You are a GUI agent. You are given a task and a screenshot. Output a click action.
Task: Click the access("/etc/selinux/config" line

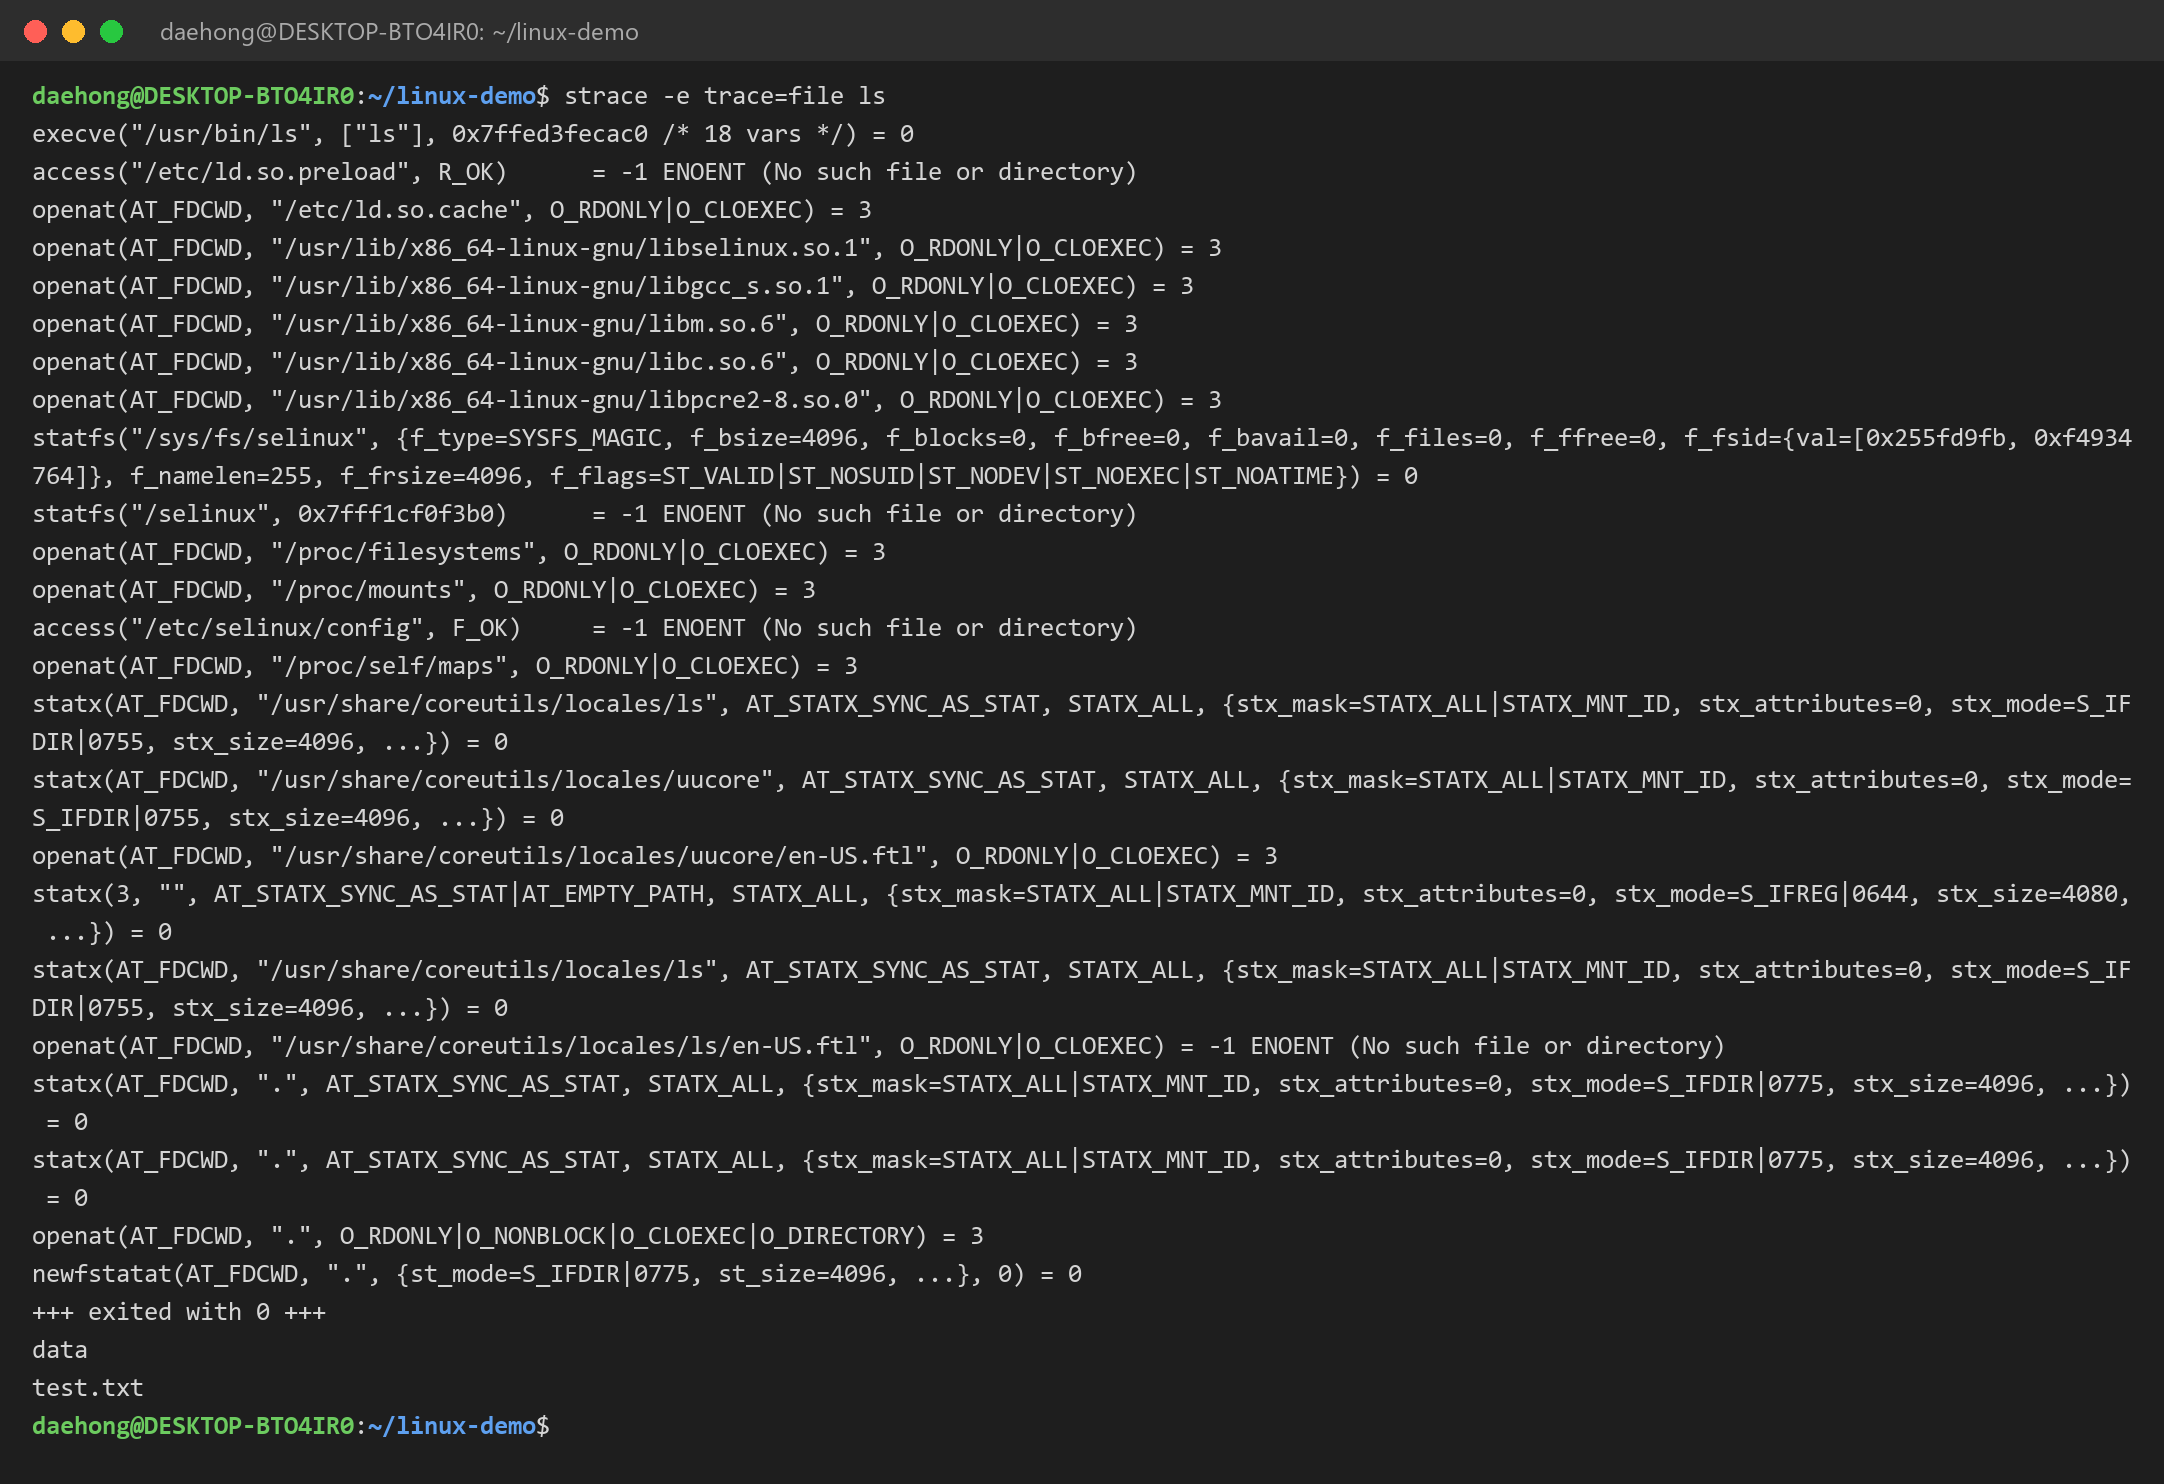point(585,628)
